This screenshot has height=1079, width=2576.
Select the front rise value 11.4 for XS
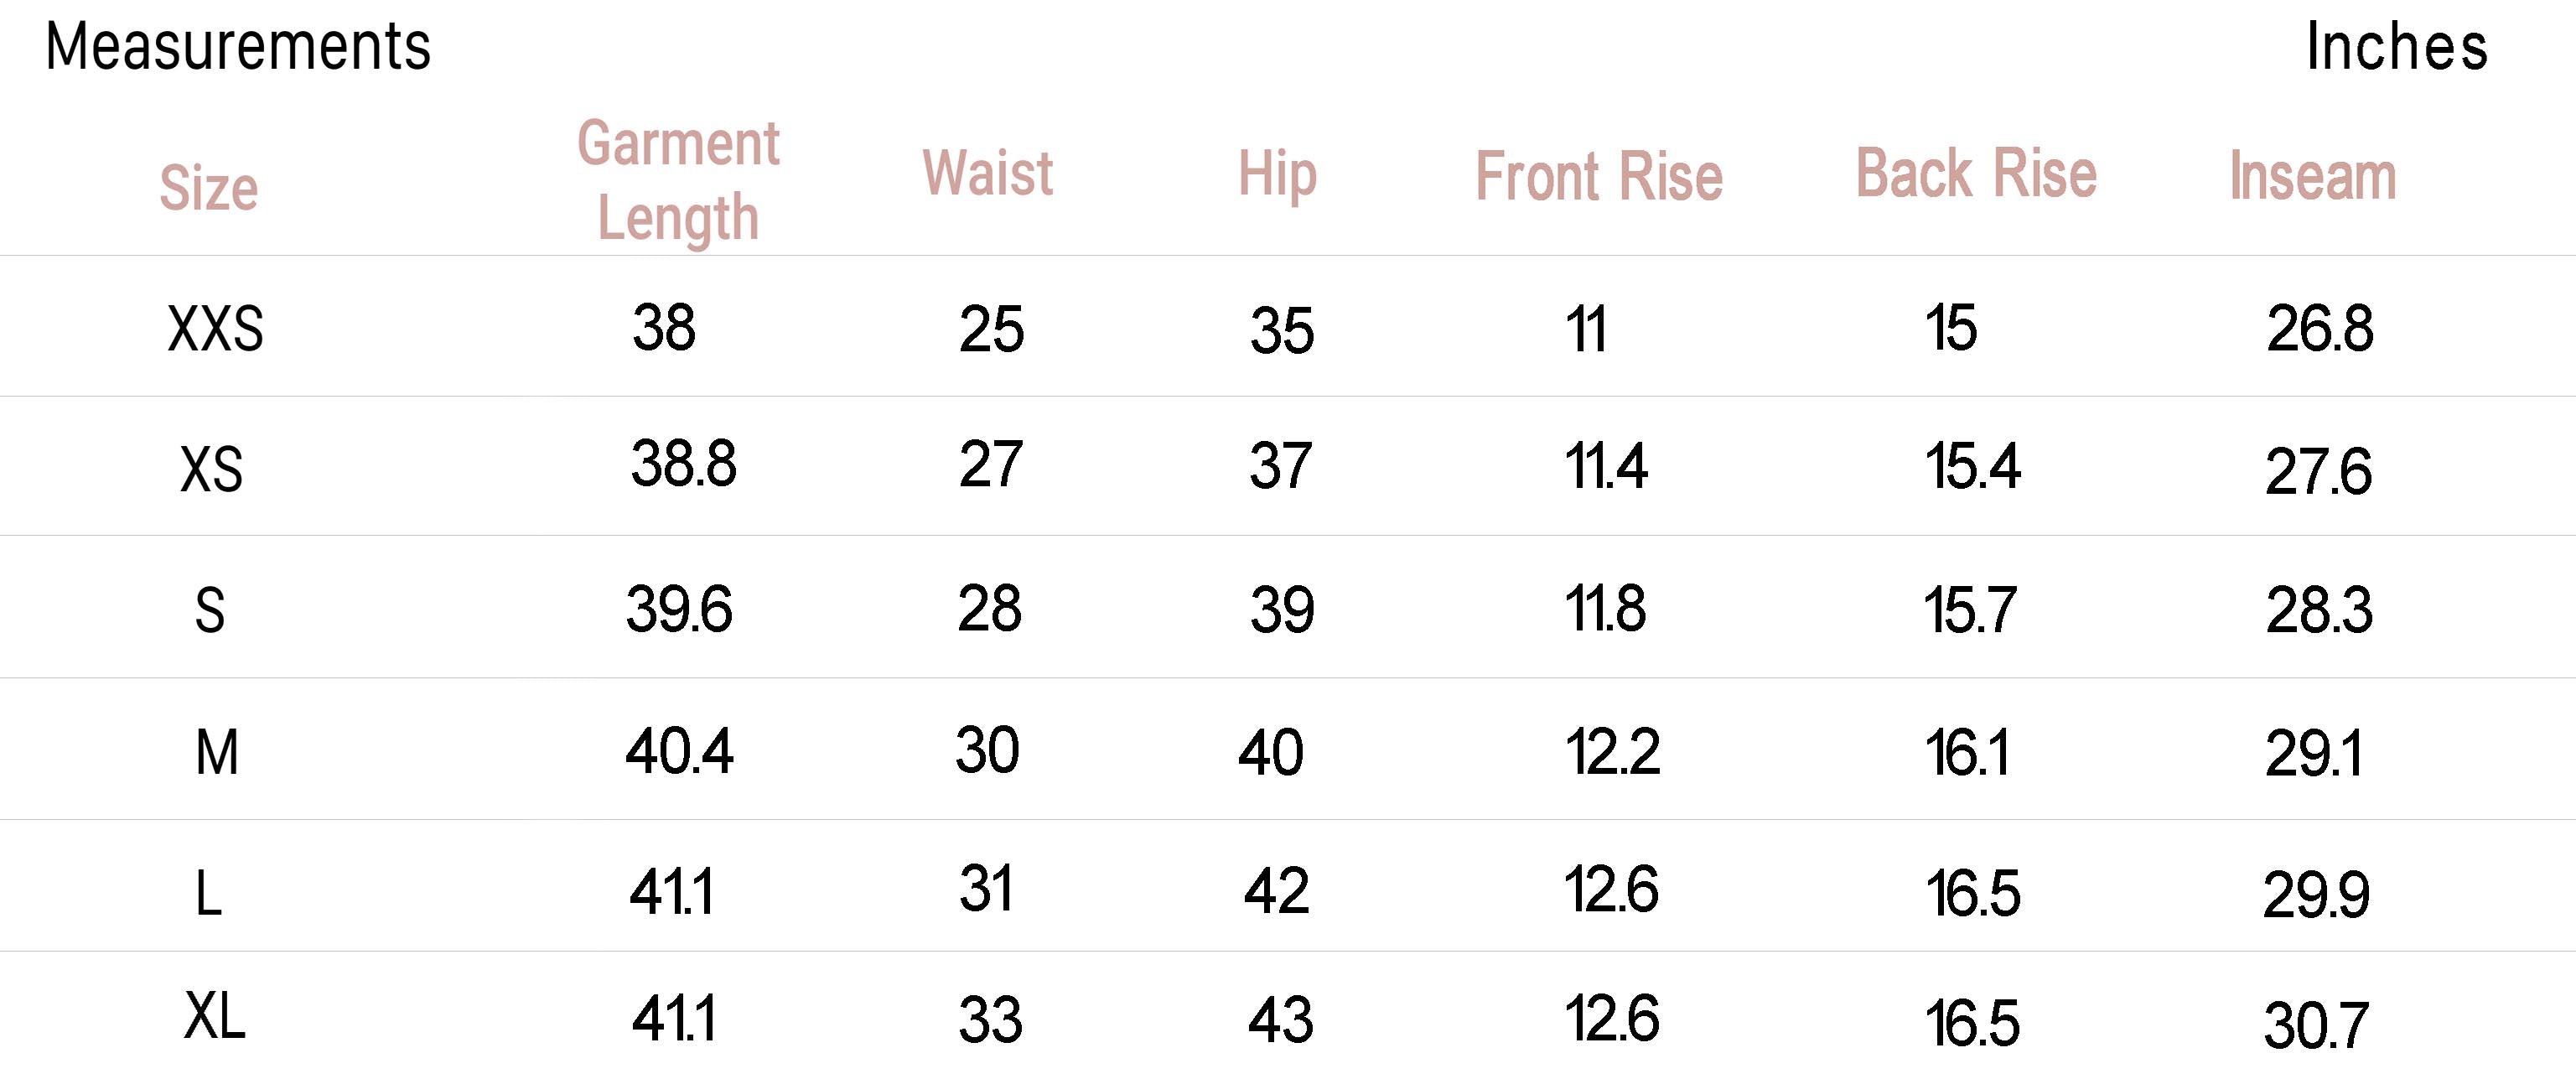tap(1605, 466)
